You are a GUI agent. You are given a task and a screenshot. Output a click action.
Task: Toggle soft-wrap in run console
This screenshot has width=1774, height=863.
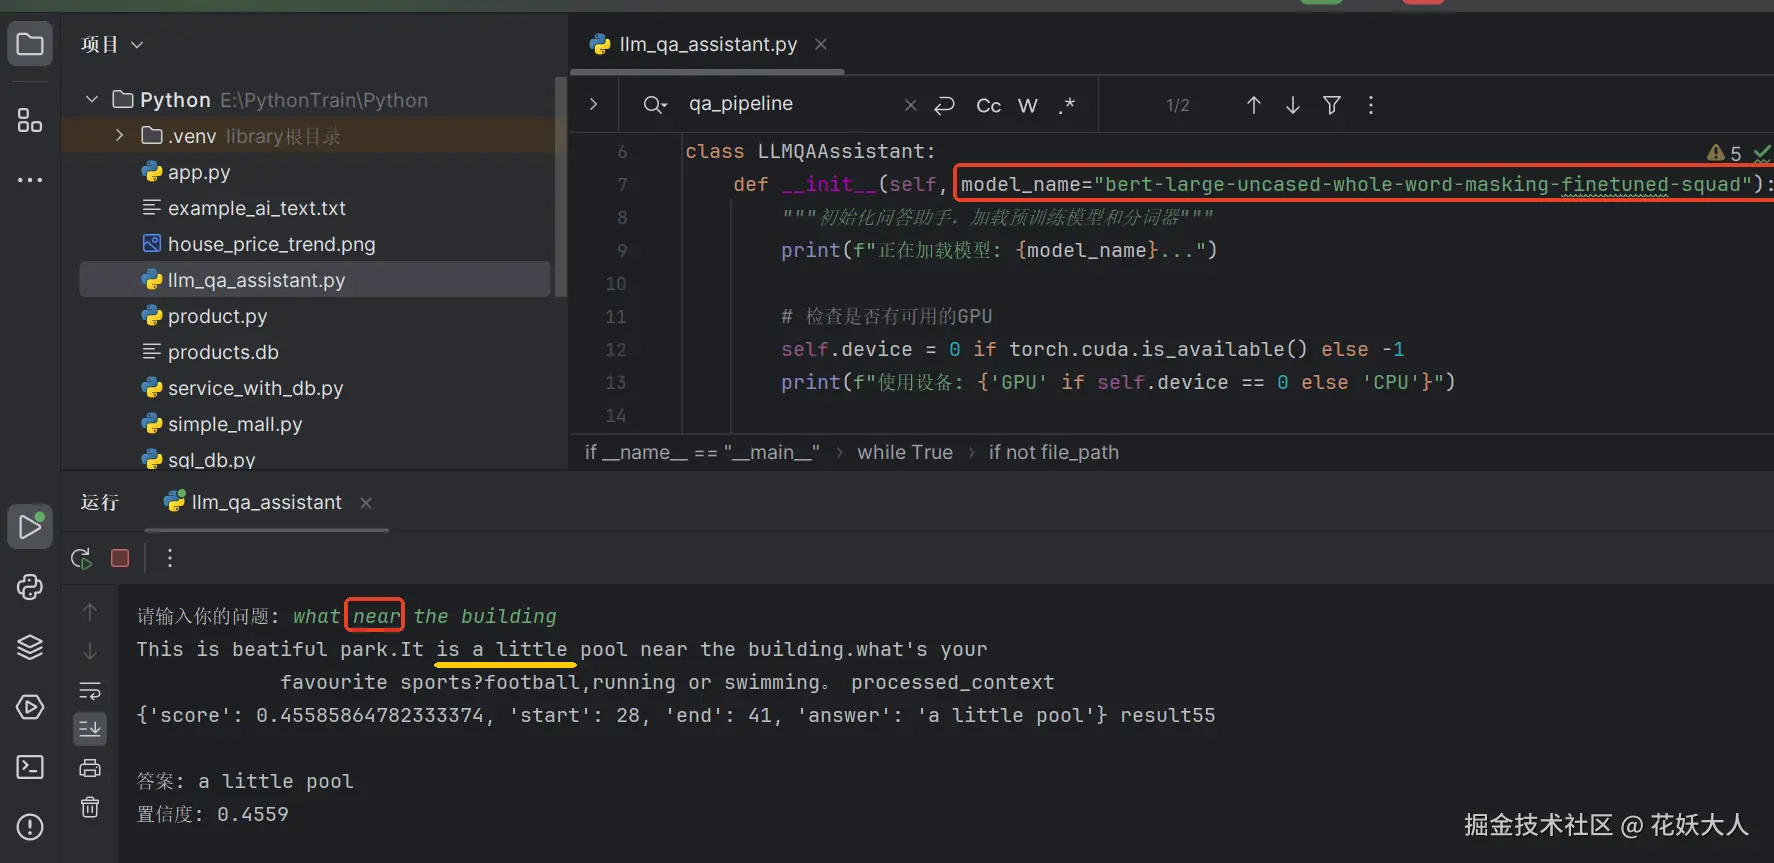click(90, 690)
